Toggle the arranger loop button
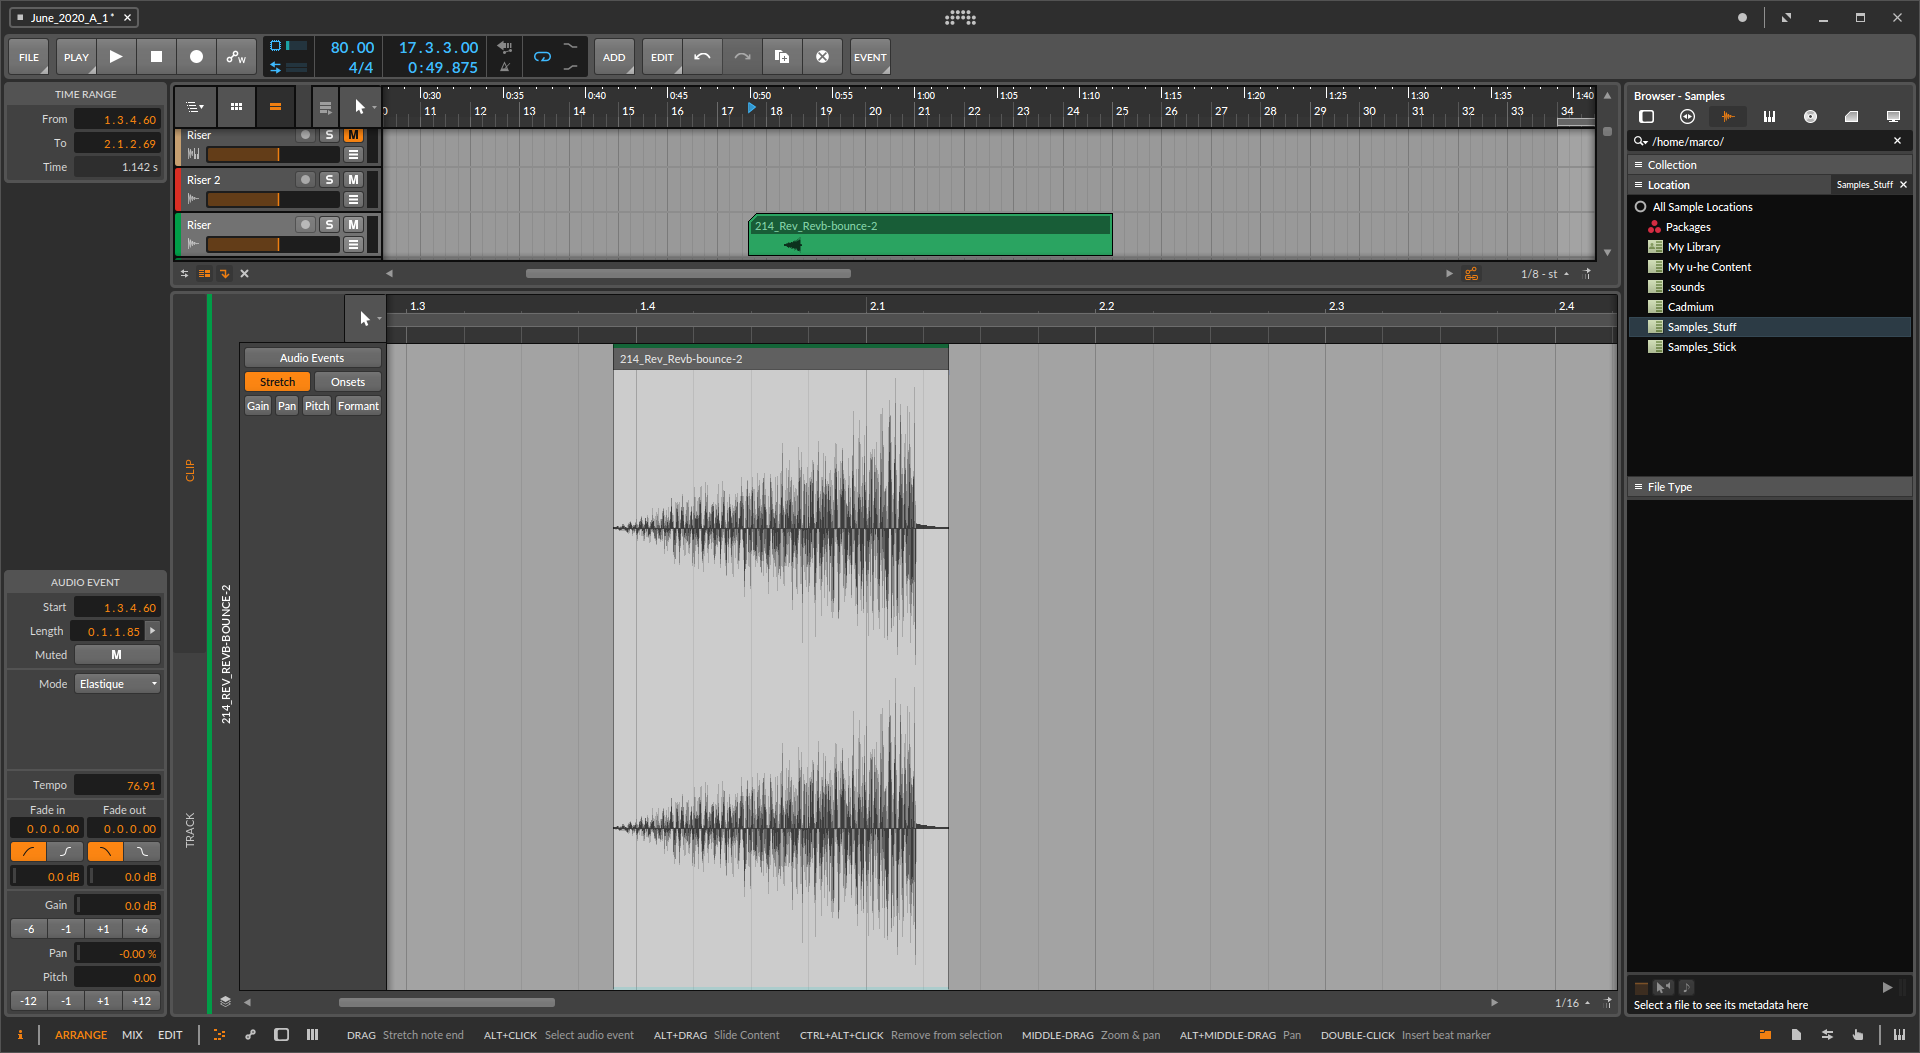 click(x=542, y=57)
